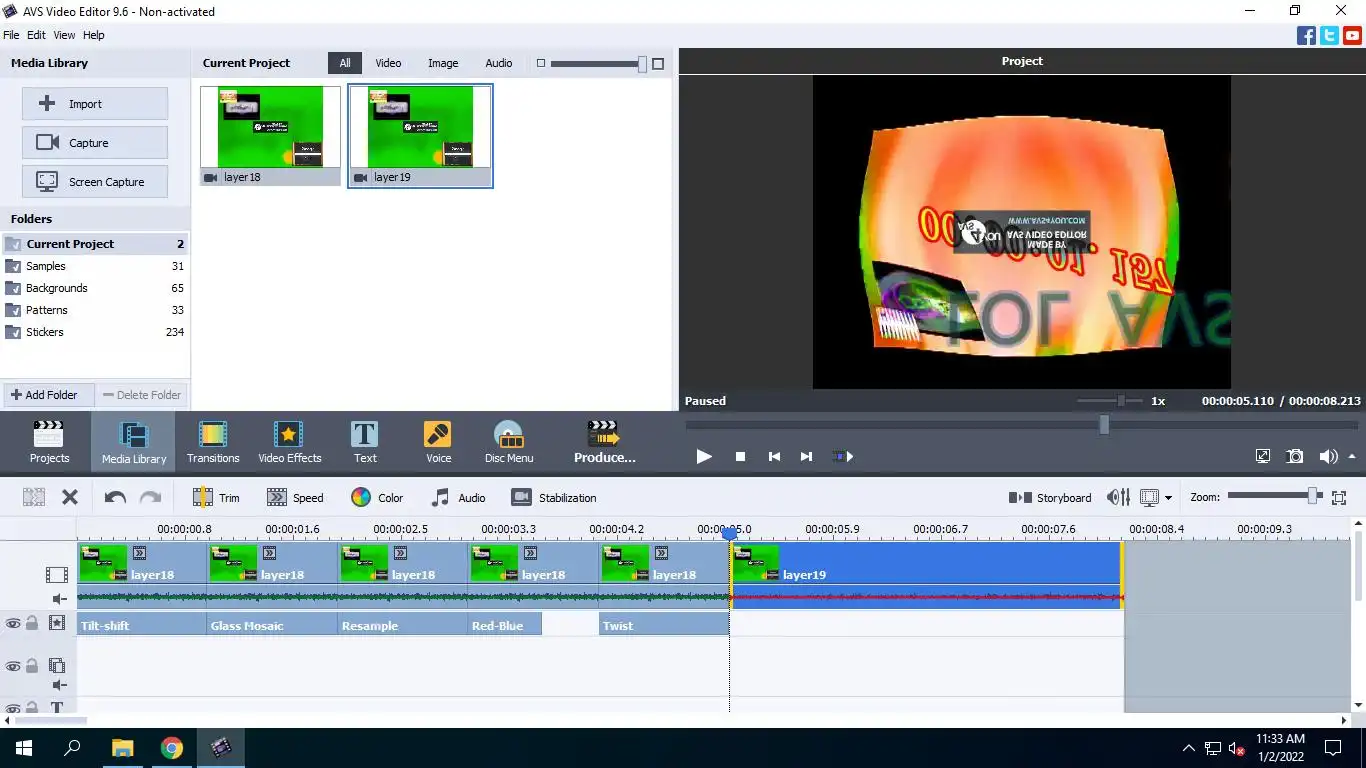Image resolution: width=1366 pixels, height=768 pixels.
Task: Filter library by Video
Action: click(388, 63)
